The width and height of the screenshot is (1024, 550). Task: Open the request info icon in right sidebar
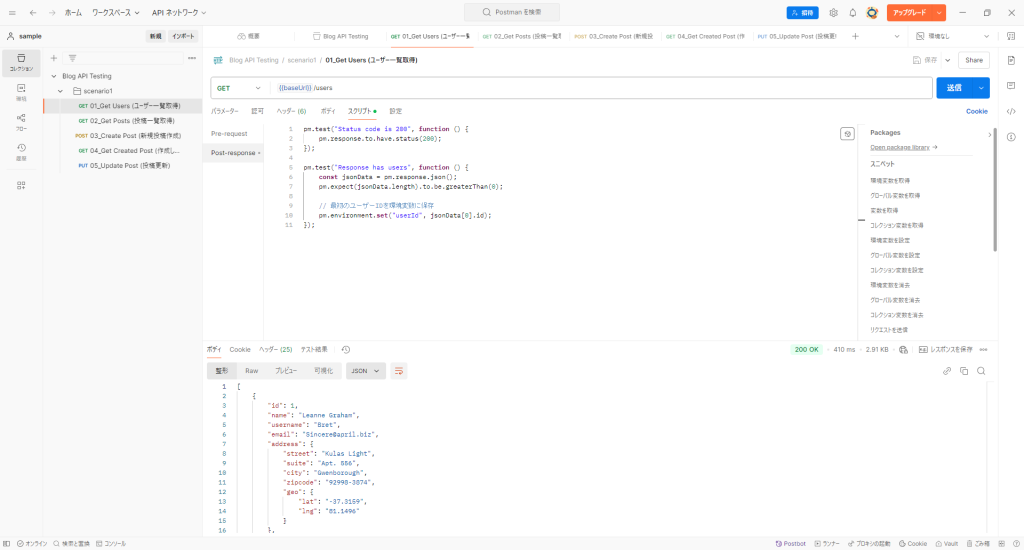(x=1011, y=137)
